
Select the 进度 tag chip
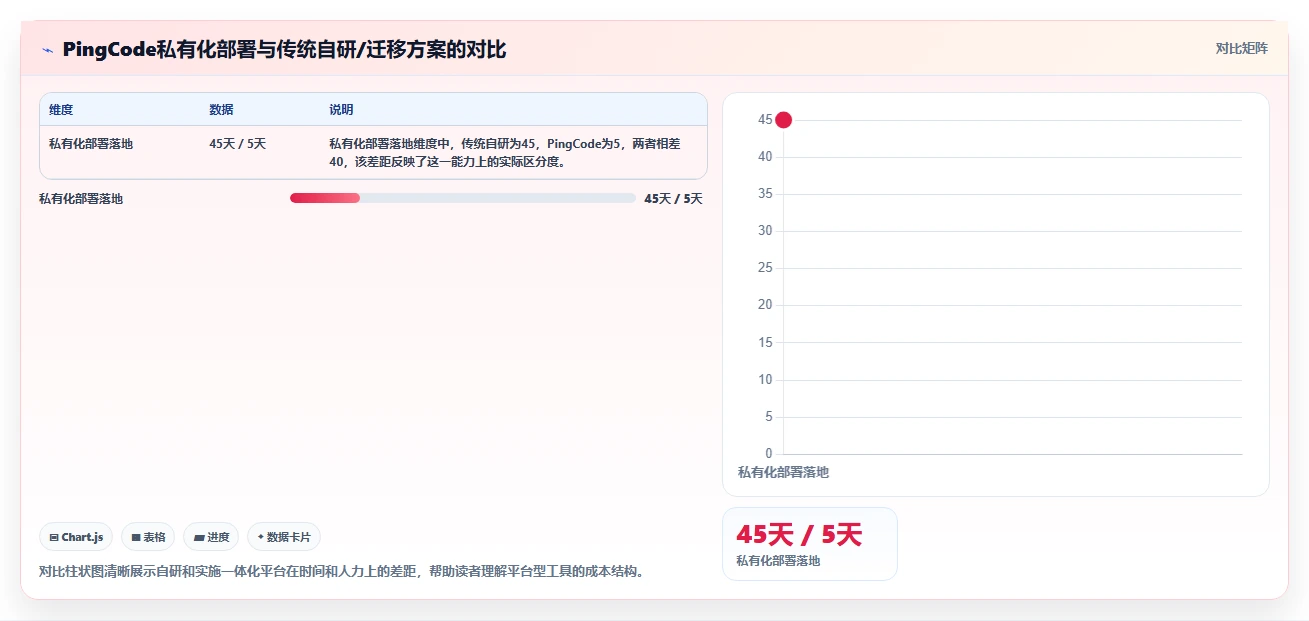[211, 537]
